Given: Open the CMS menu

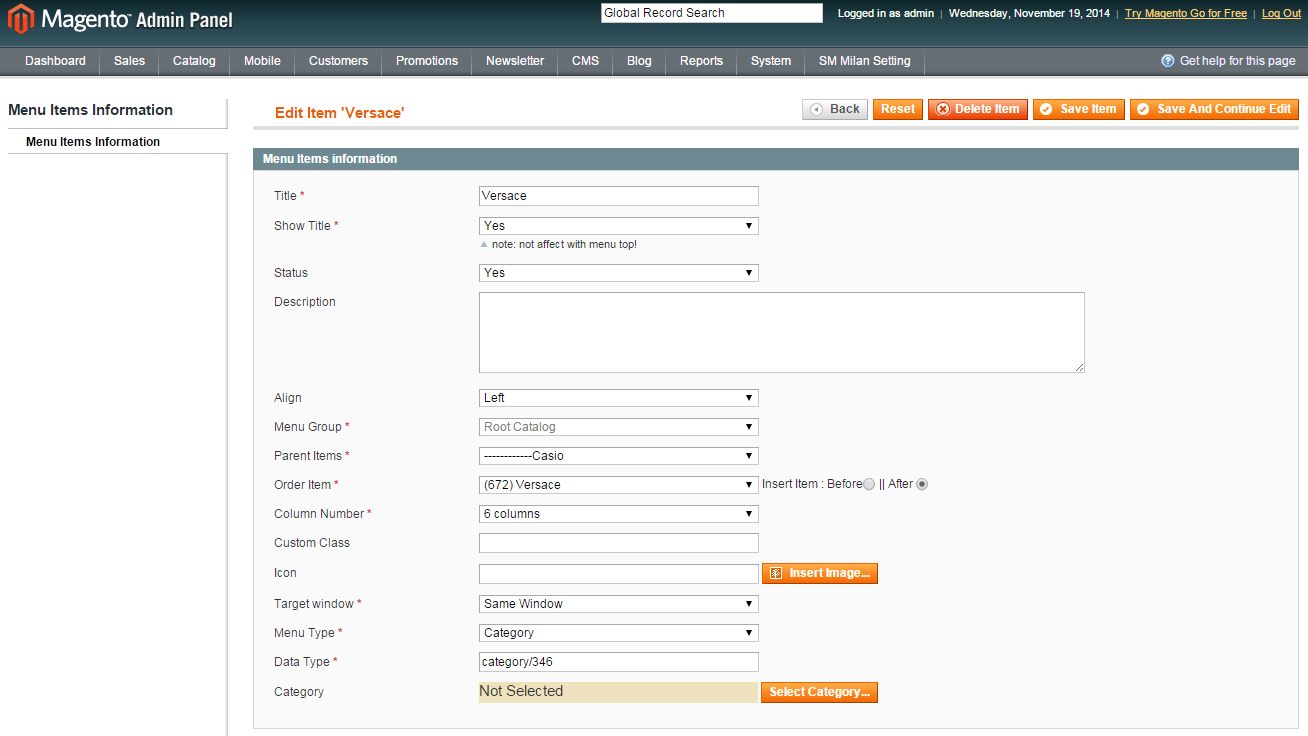Looking at the screenshot, I should pos(585,61).
